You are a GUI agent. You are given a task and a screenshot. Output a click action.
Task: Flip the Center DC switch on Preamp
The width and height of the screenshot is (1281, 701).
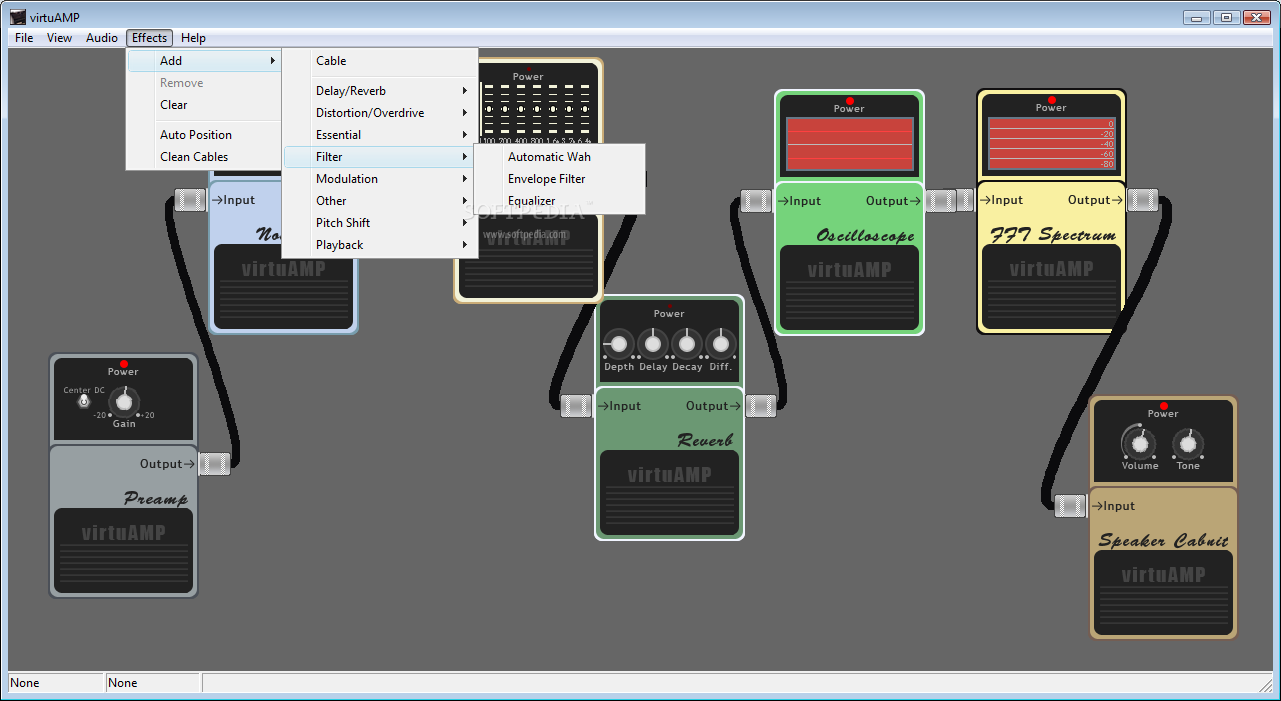84,401
